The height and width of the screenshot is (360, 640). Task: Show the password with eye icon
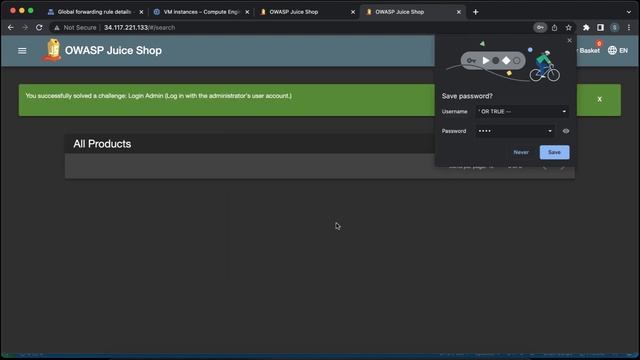pos(566,131)
